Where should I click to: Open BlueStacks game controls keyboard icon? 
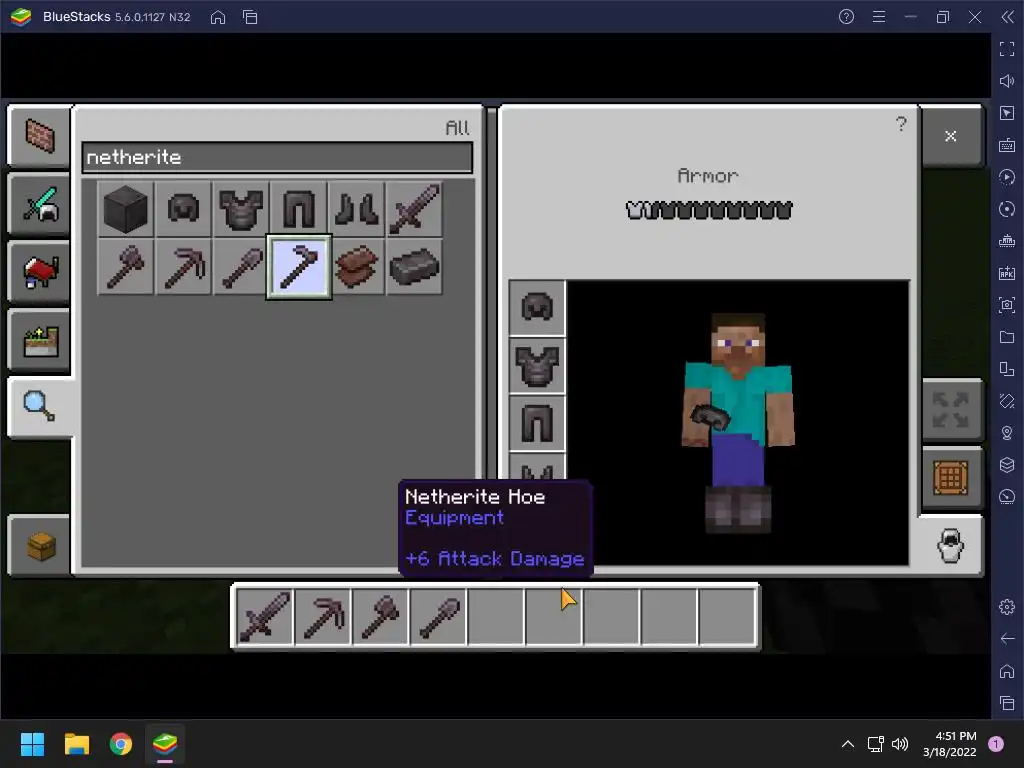pyautogui.click(x=1007, y=145)
